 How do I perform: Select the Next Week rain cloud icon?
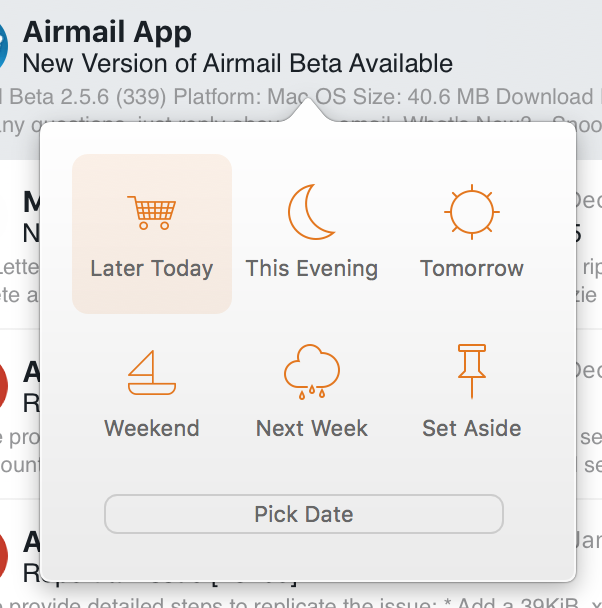[312, 371]
